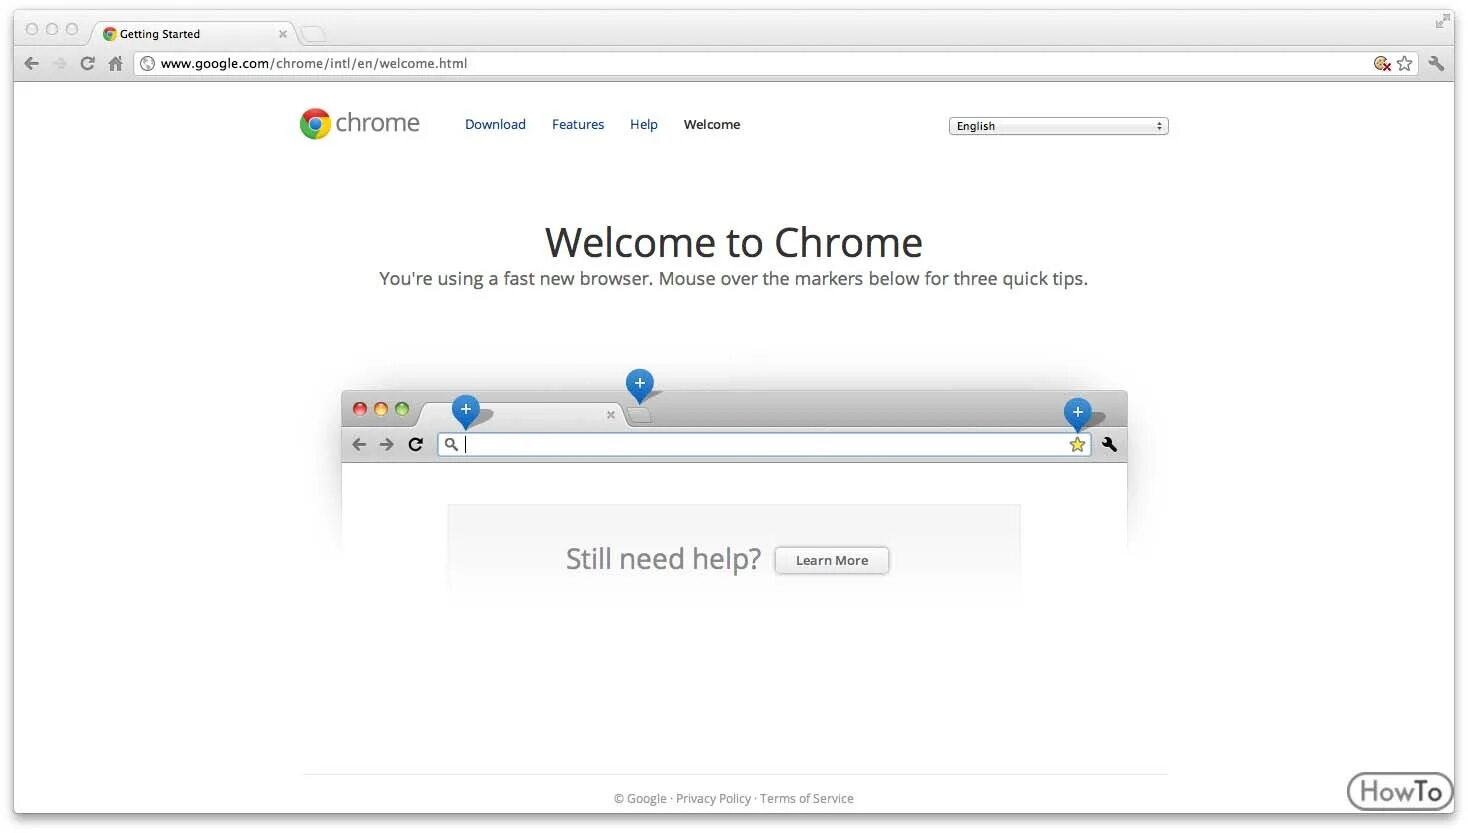The image size is (1468, 833).
Task: Enter fullscreen with the top-right arrows icon
Action: click(1442, 21)
